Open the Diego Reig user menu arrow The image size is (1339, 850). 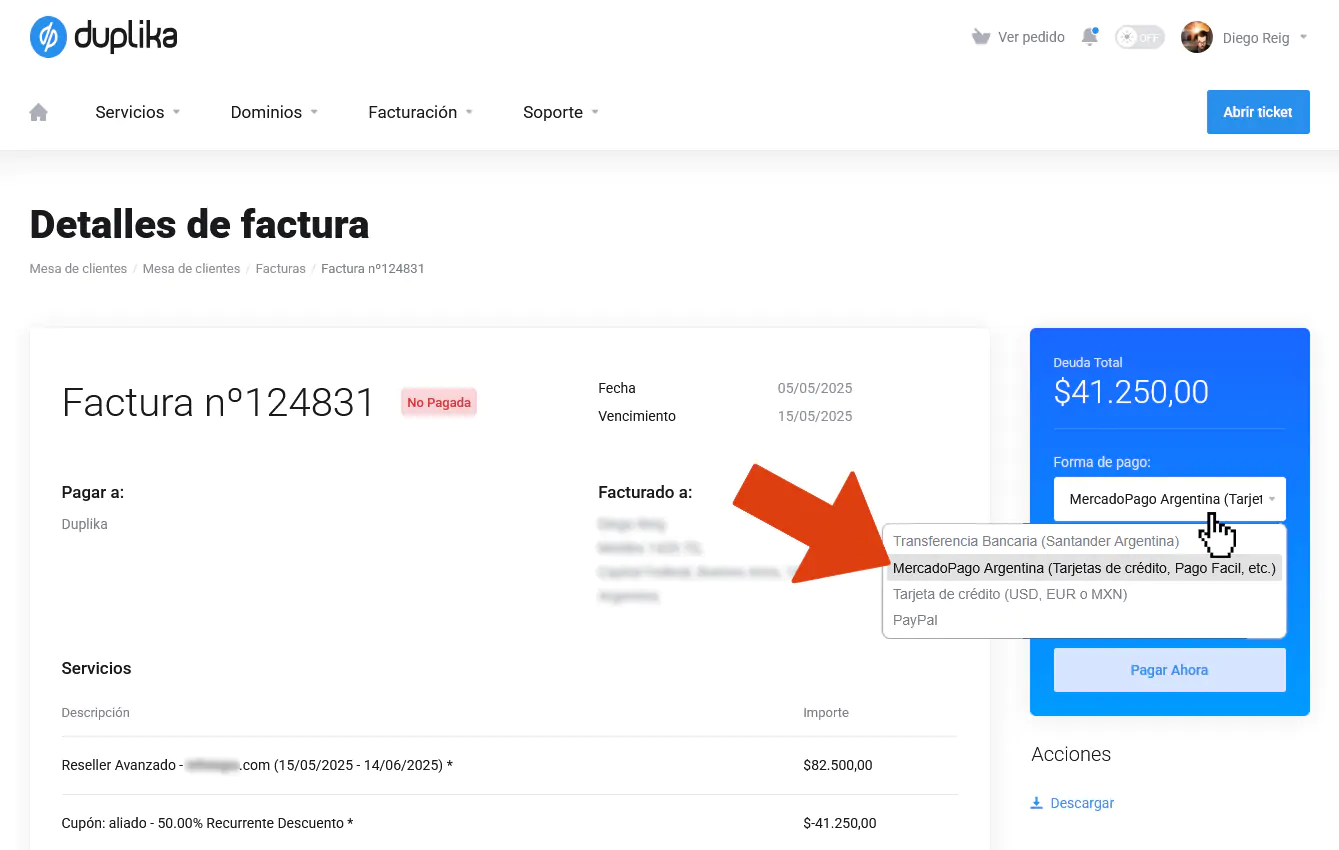click(1303, 38)
